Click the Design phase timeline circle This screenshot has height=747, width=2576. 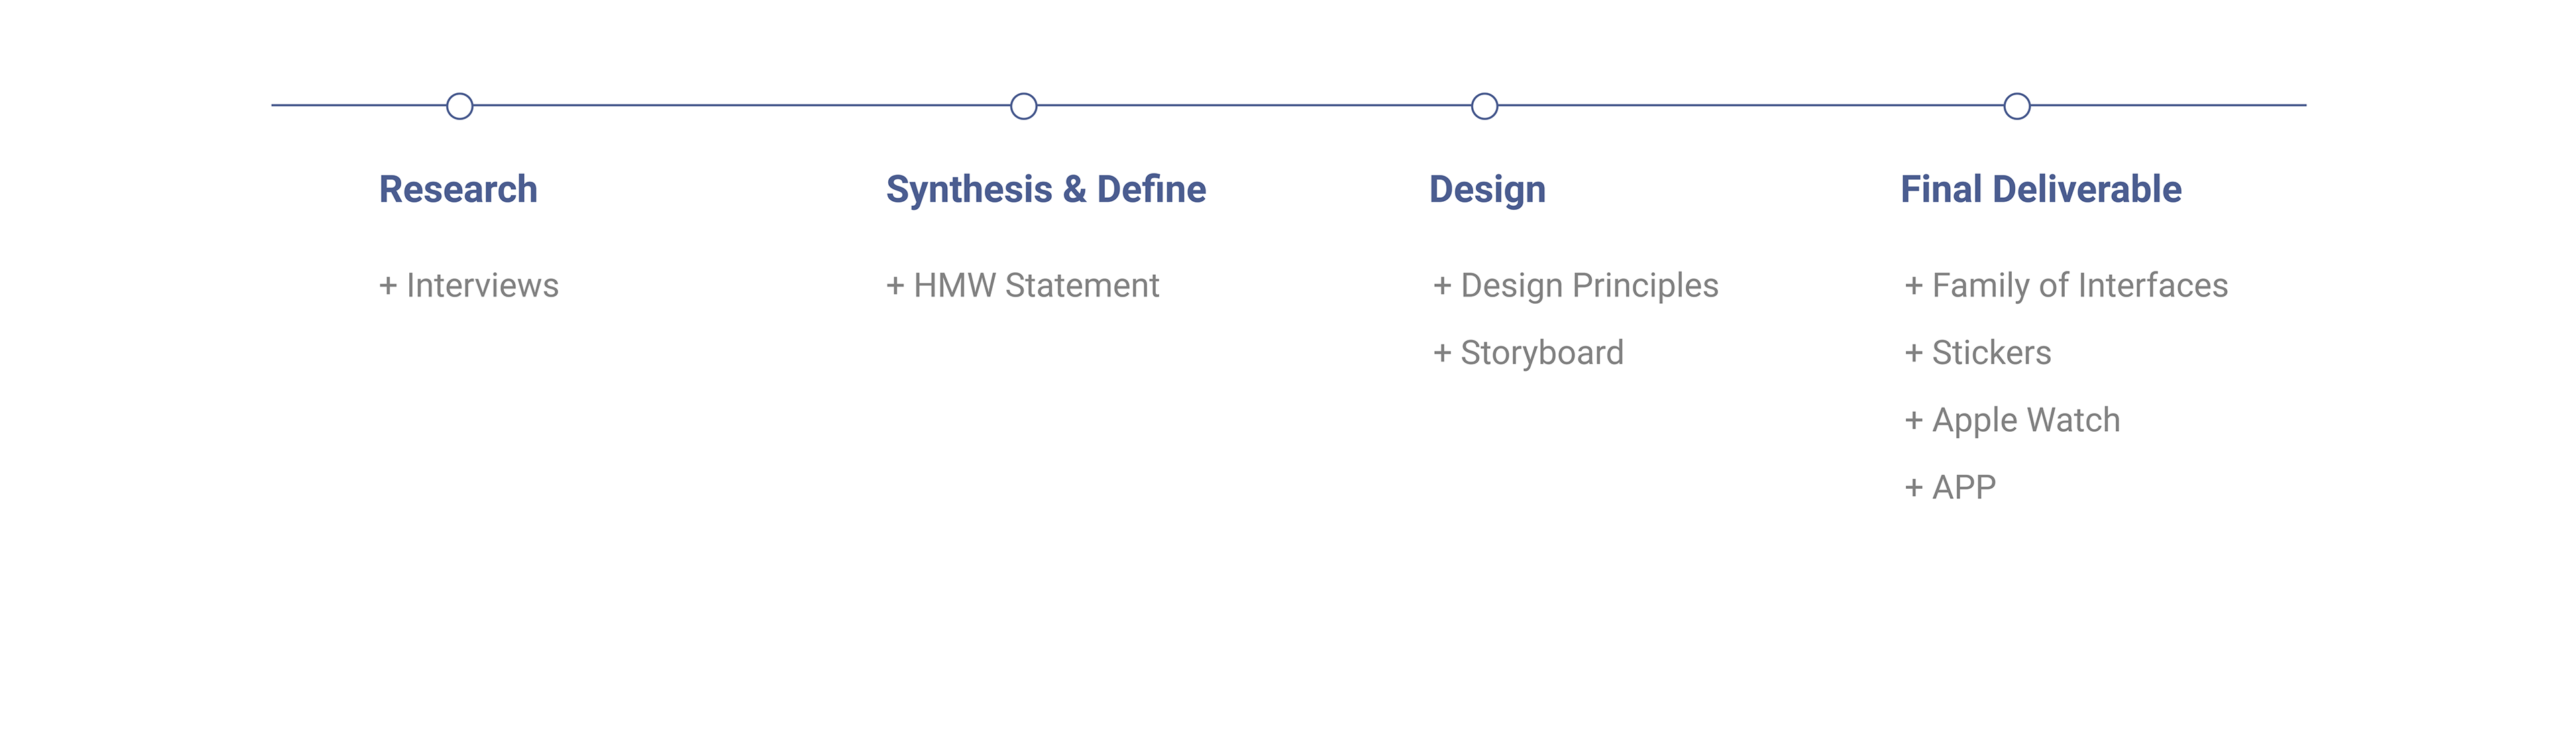[1484, 106]
